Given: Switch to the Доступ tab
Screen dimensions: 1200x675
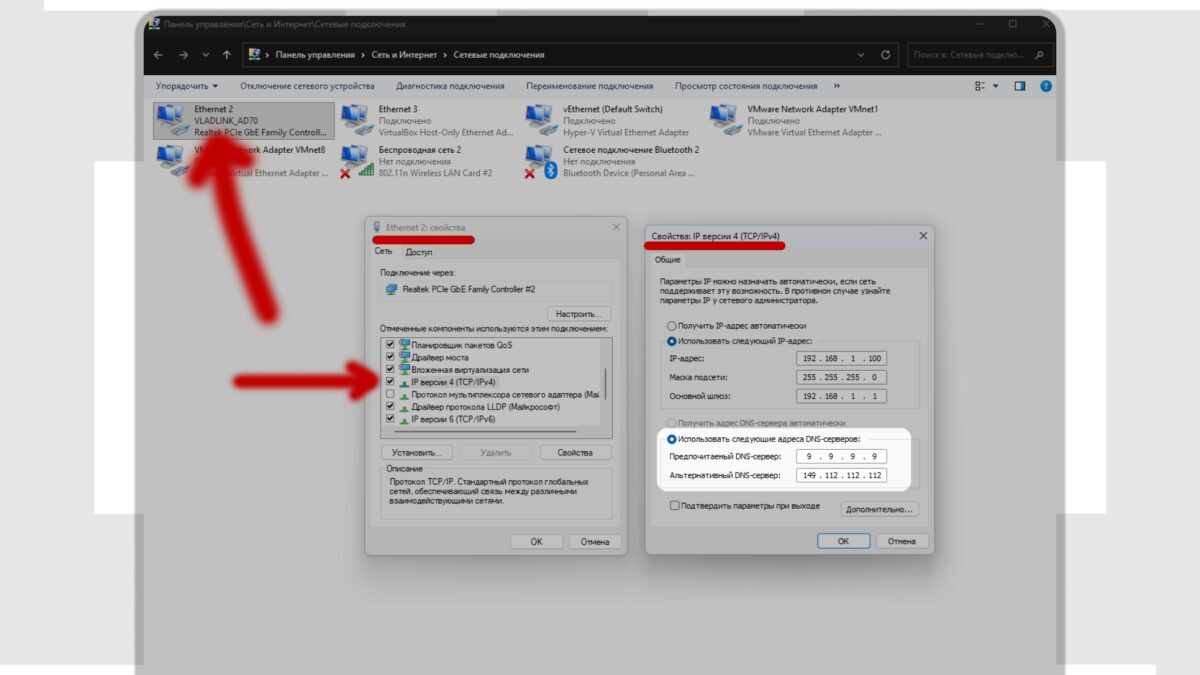Looking at the screenshot, I should click(419, 252).
